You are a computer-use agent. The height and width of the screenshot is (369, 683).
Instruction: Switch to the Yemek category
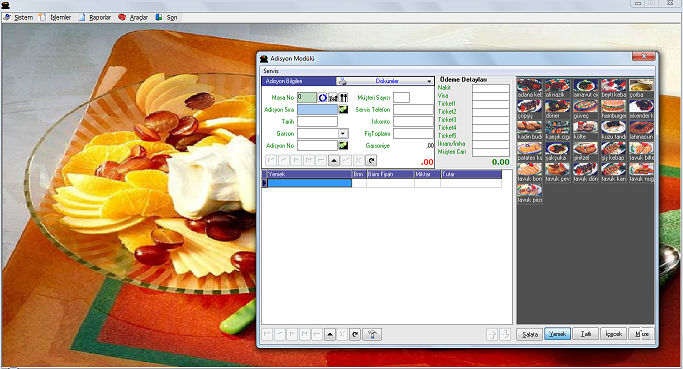click(x=558, y=334)
